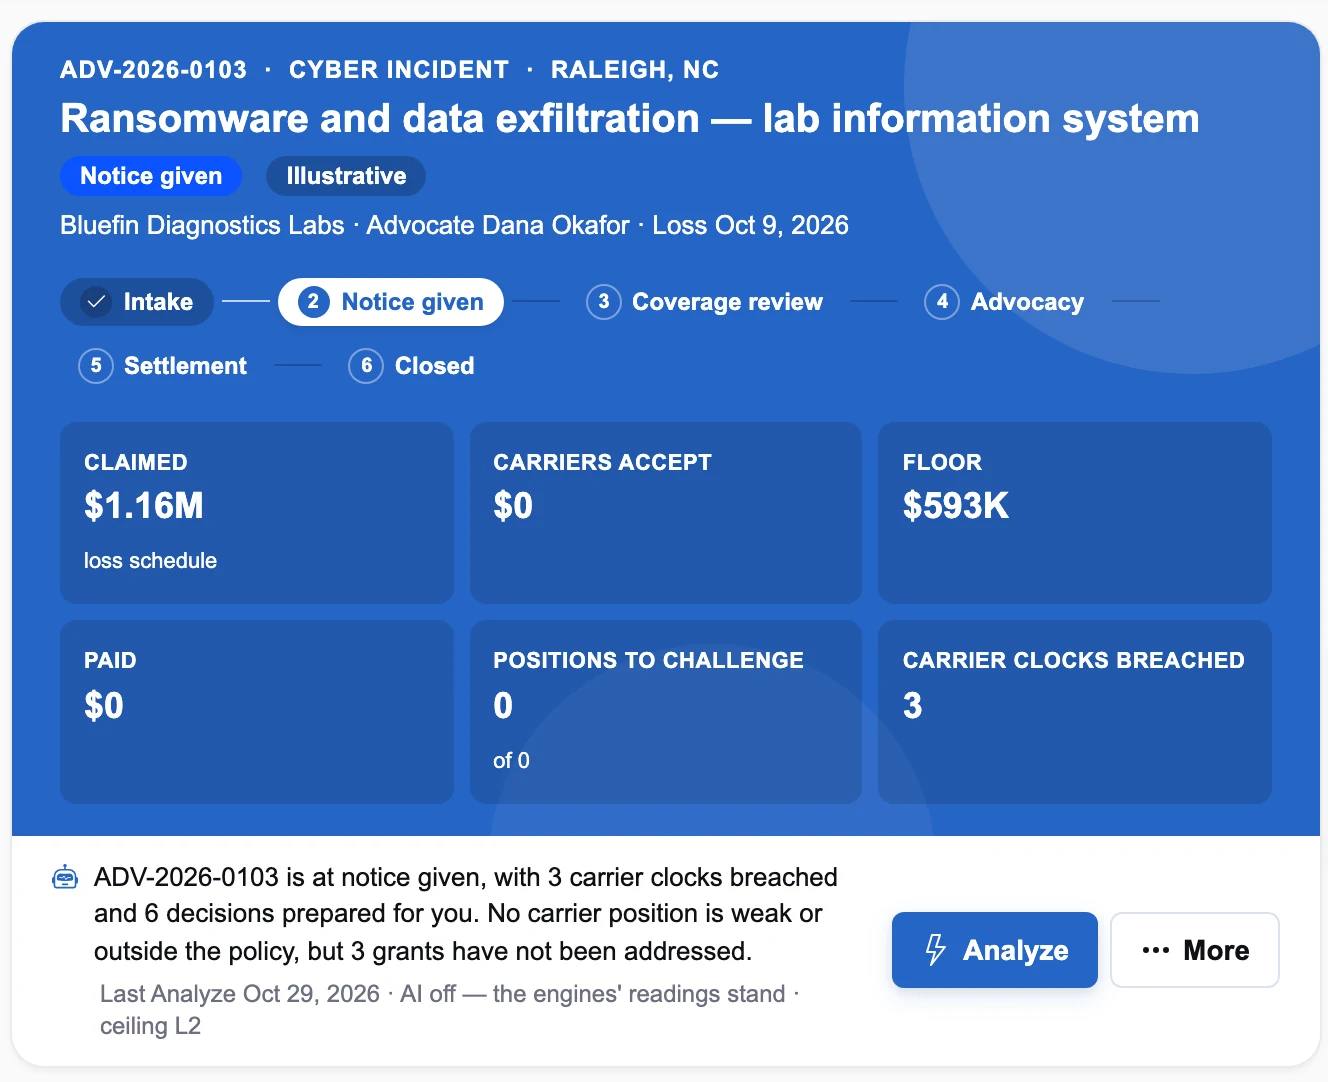Click the 'of 0' caption

tap(511, 761)
